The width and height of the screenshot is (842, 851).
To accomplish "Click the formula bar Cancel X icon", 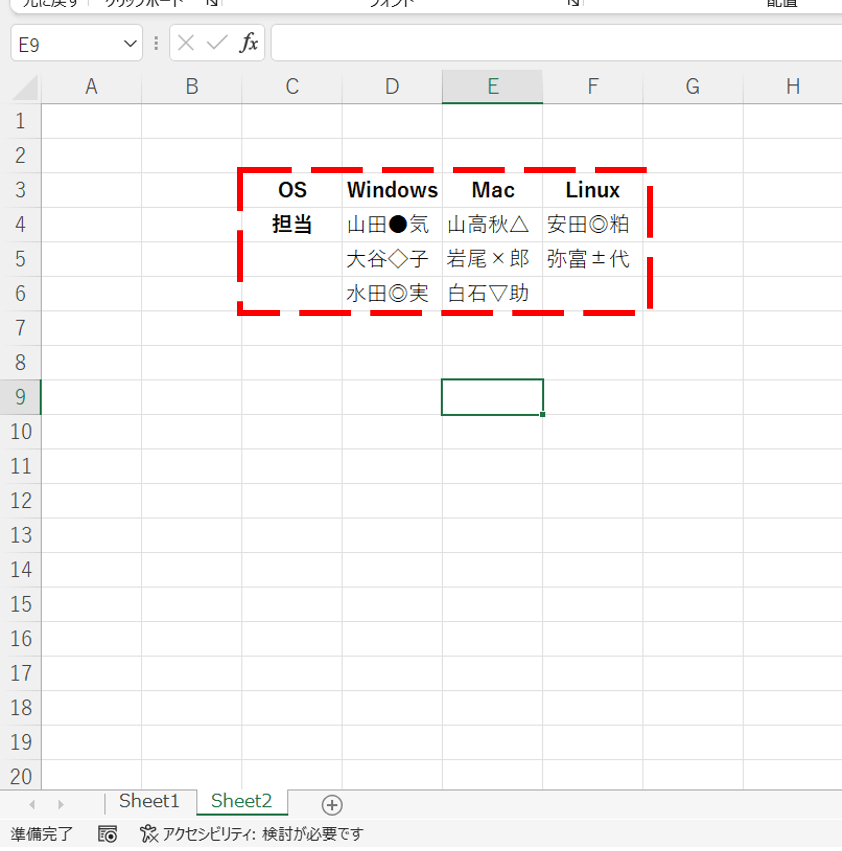I will (x=186, y=42).
